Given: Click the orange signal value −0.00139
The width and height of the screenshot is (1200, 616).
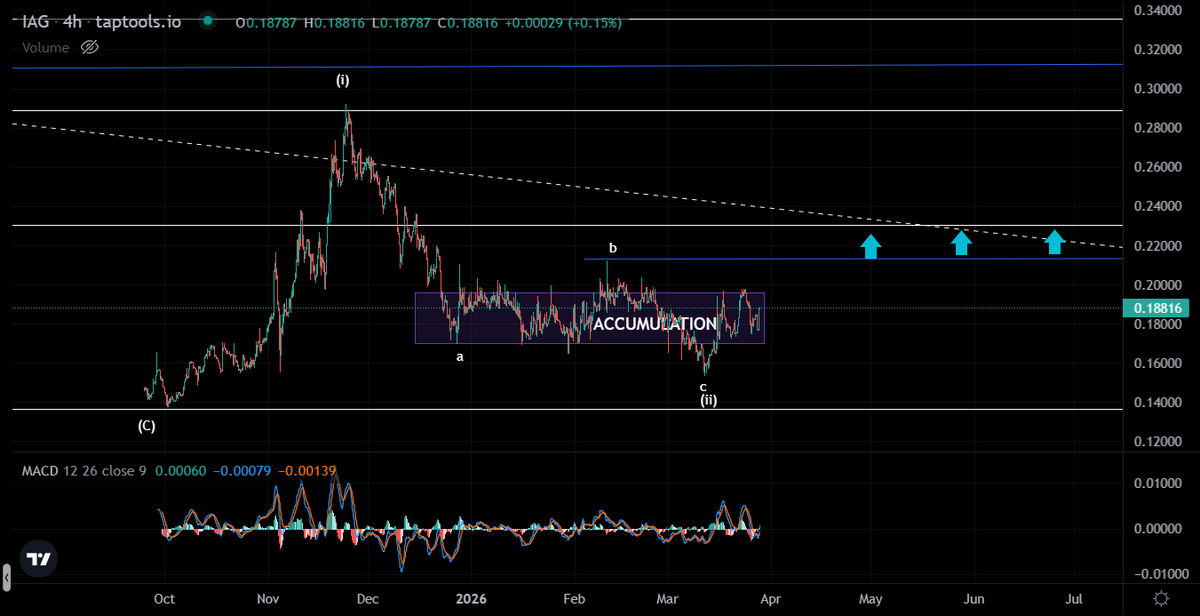Looking at the screenshot, I should click(x=305, y=470).
